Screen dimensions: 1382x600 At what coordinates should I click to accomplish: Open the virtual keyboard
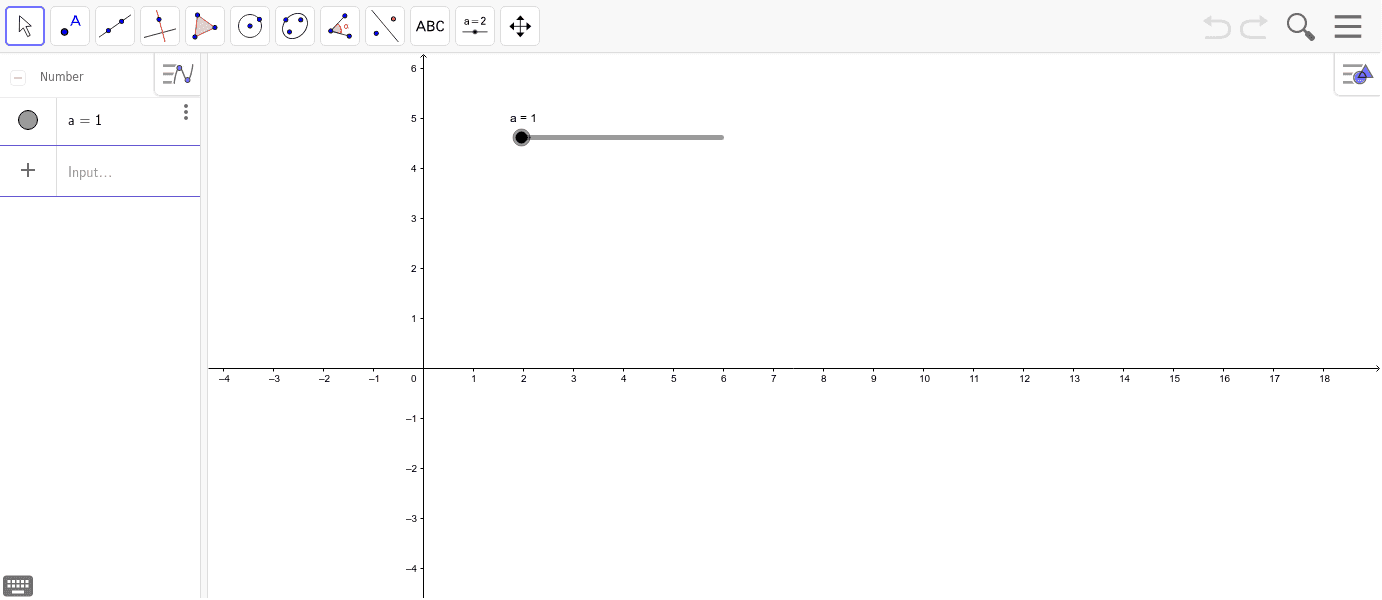coord(18,586)
